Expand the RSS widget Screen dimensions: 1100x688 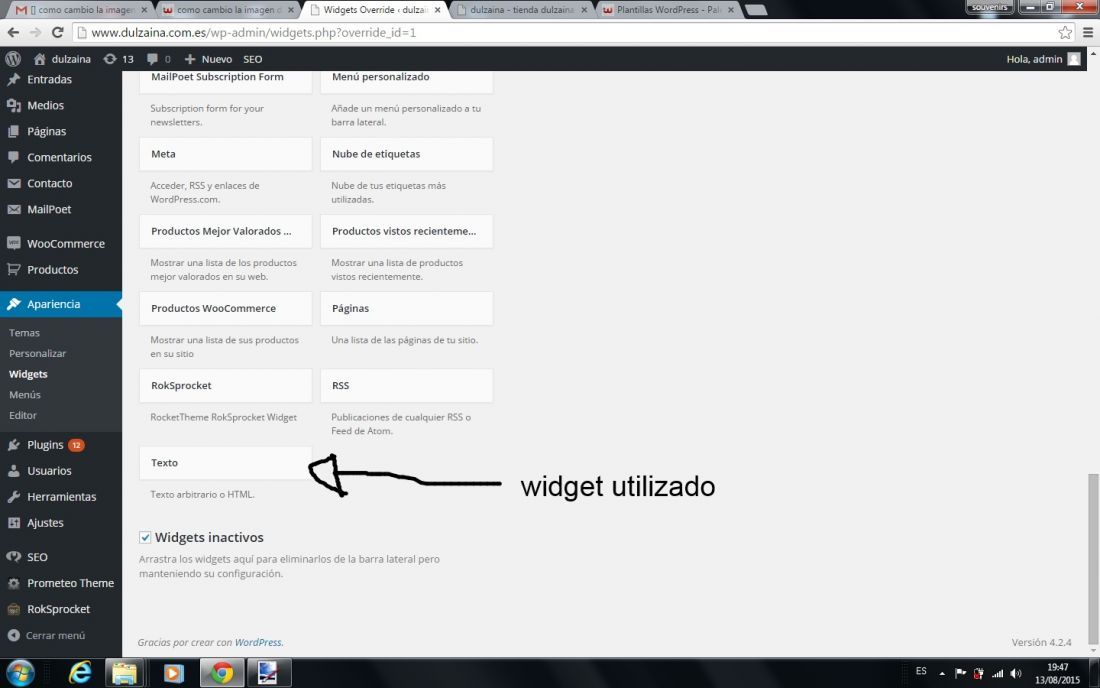[x=406, y=386]
